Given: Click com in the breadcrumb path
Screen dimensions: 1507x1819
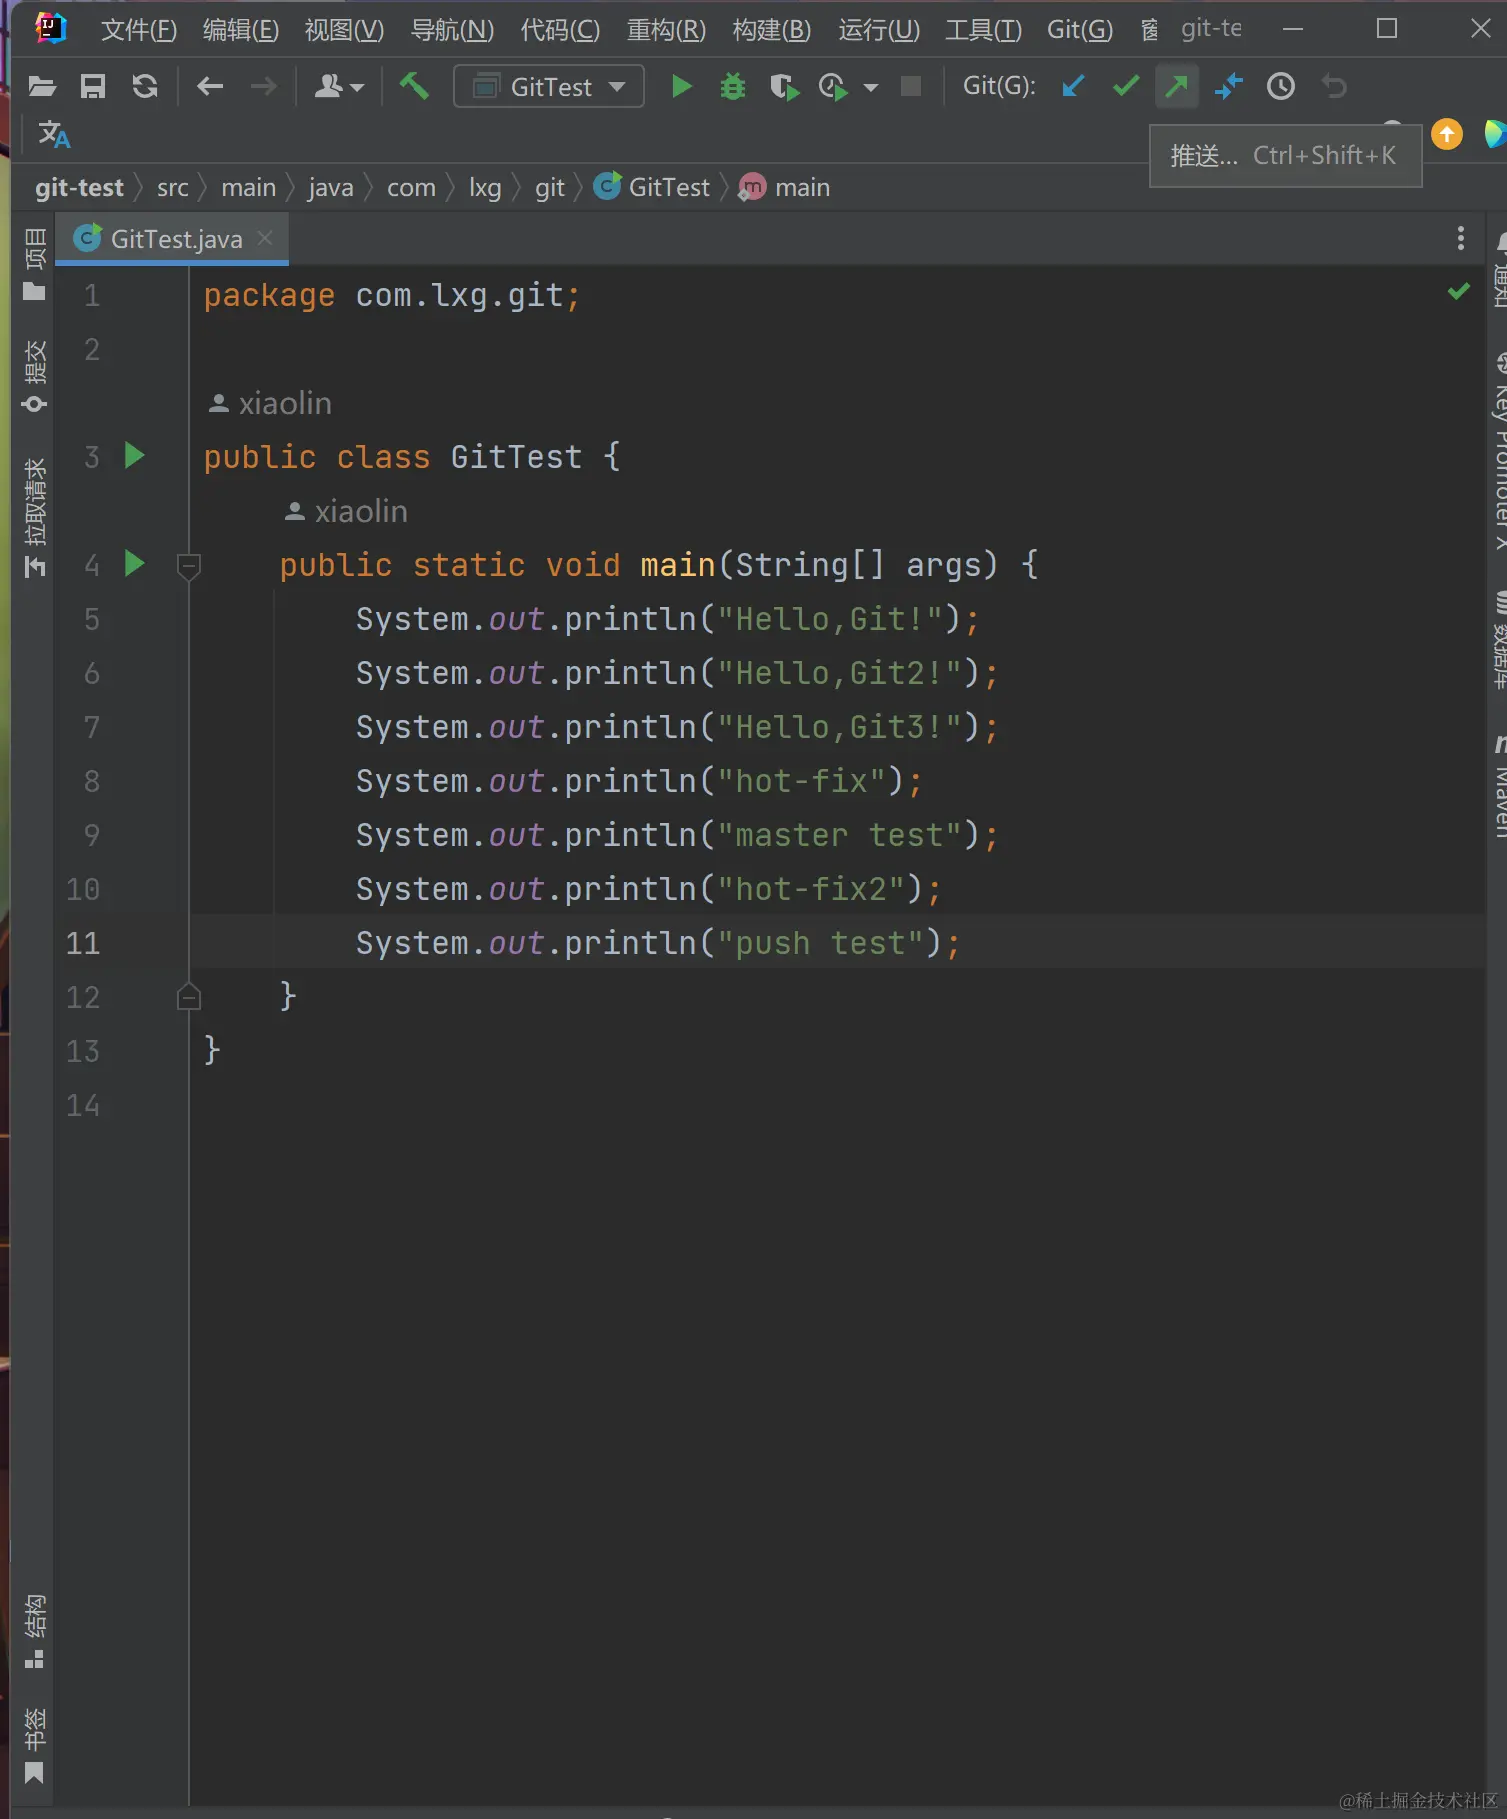Looking at the screenshot, I should coord(411,188).
